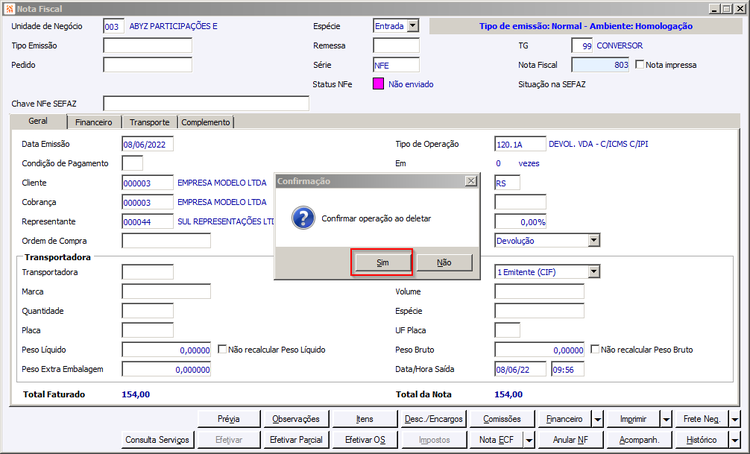Open the 1 Emitente (CIF) dropdown
Screen dimensions: 750x454
(x=594, y=272)
